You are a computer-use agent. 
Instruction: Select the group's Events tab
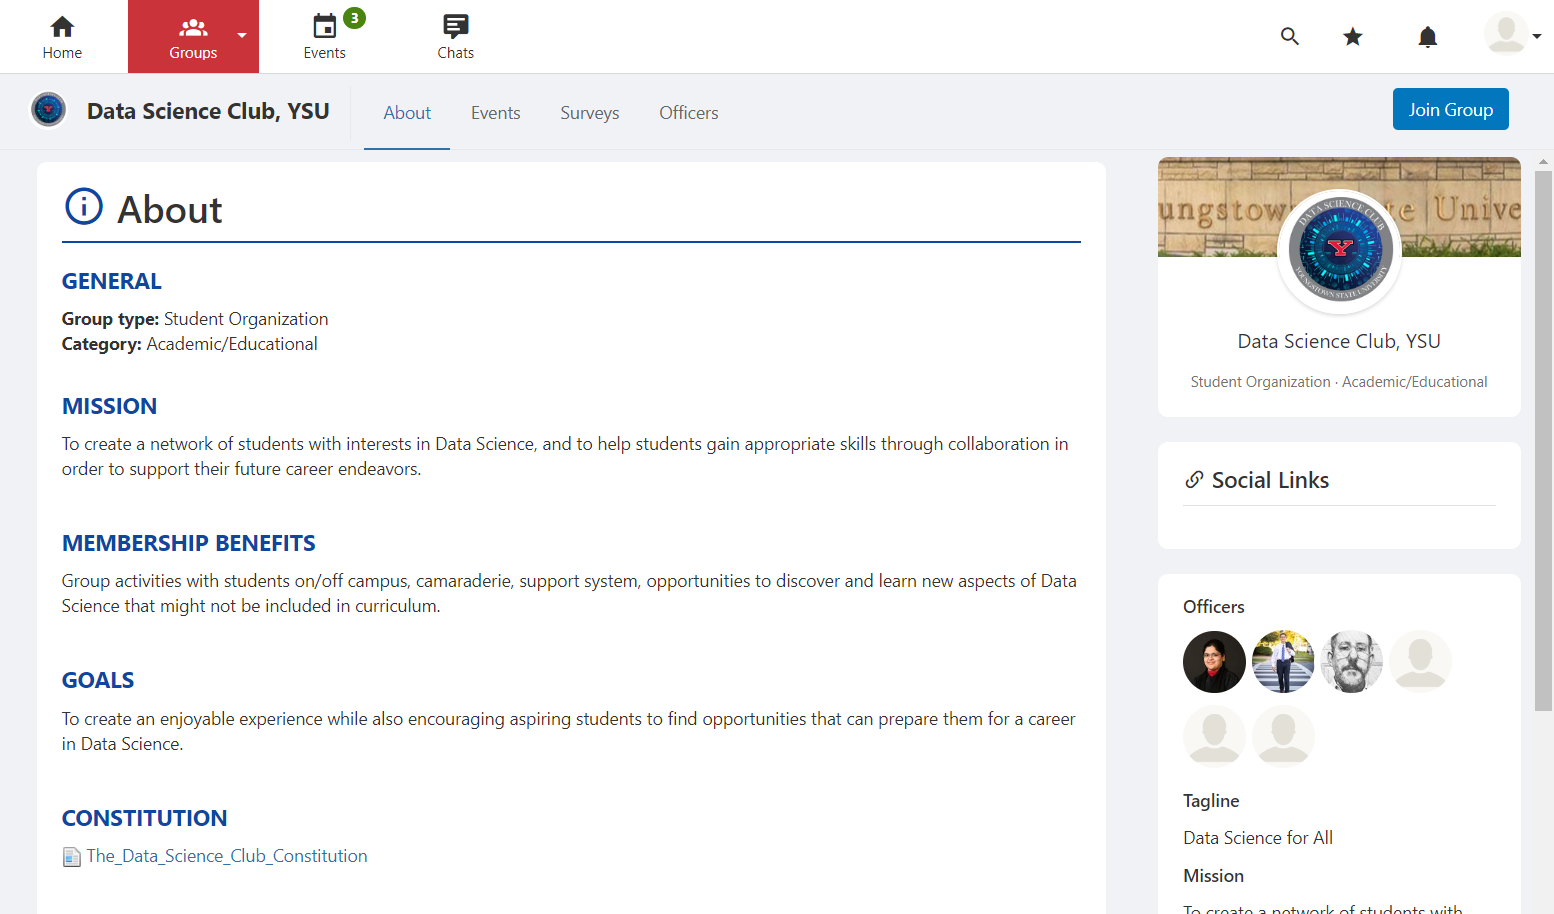point(495,113)
